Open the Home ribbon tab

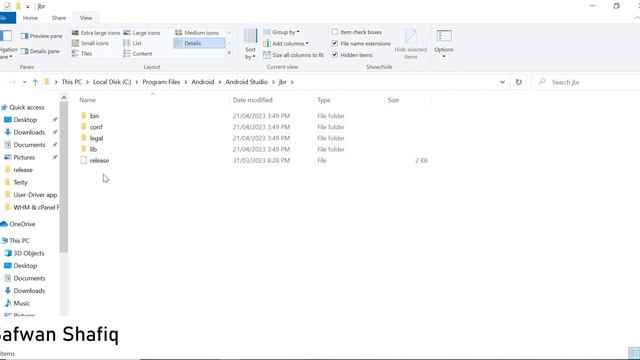click(30, 18)
